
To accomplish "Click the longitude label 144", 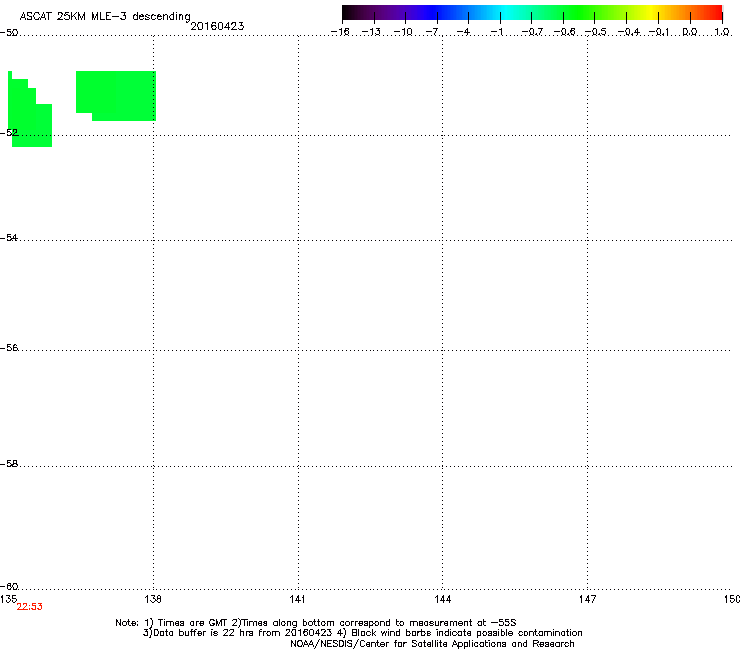I will pos(442,599).
